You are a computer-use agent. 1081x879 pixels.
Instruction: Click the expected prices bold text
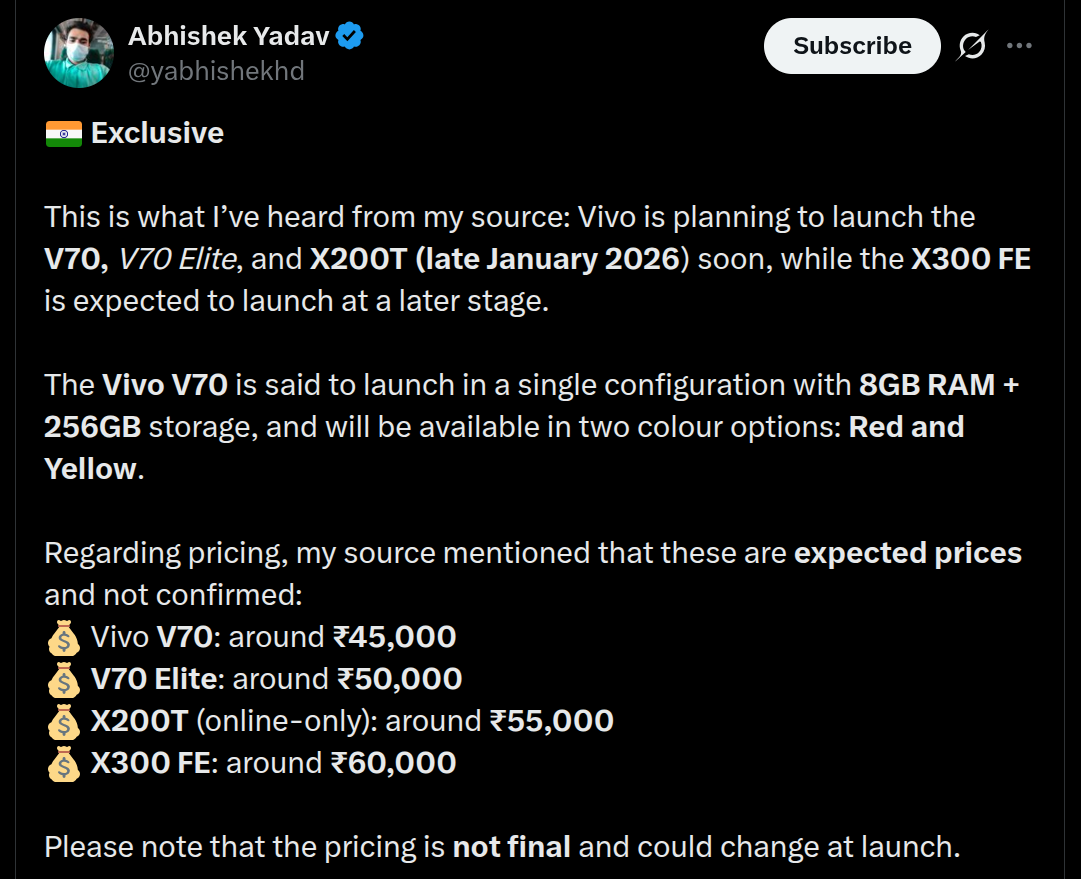click(908, 552)
